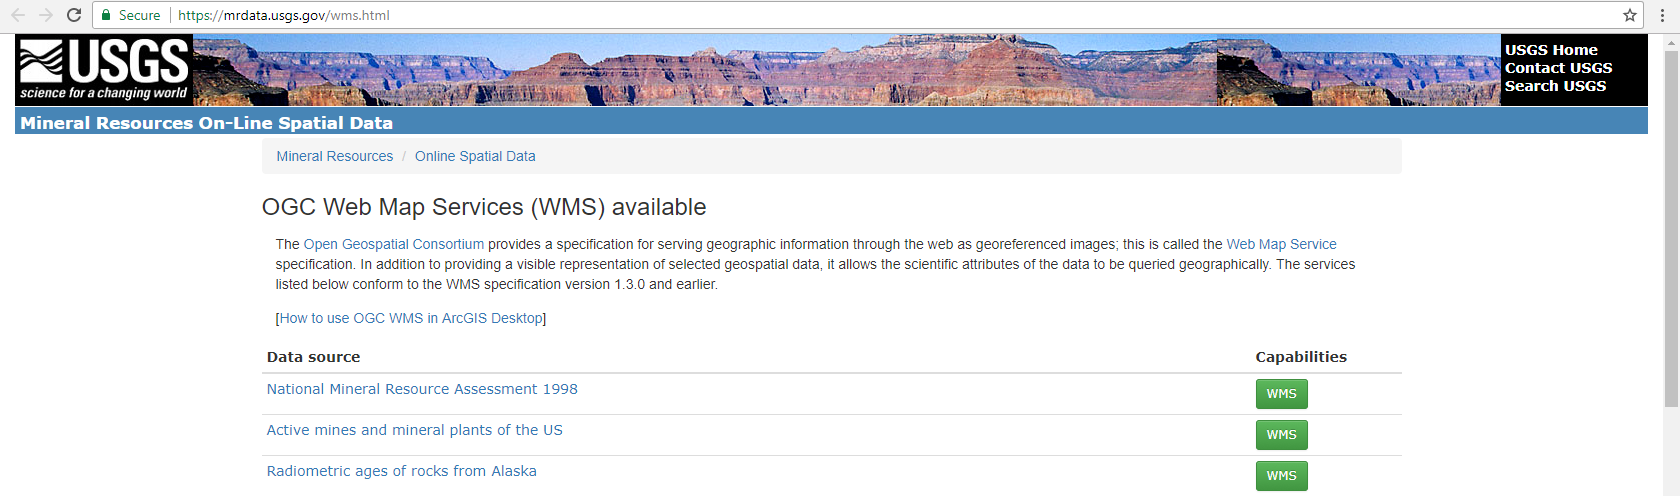Screen dimensions: 1680x496
Task: Click the vertical scrollbar thumb
Action: (1671, 228)
